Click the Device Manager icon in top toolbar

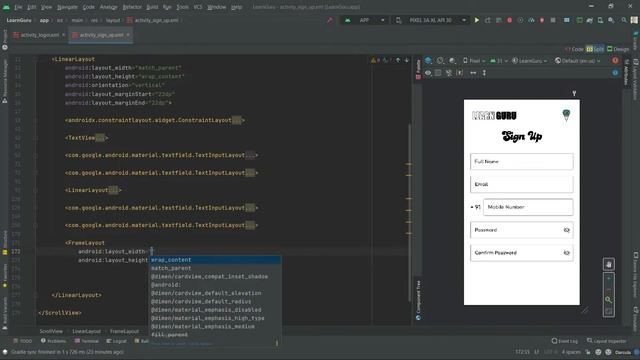tap(600, 20)
